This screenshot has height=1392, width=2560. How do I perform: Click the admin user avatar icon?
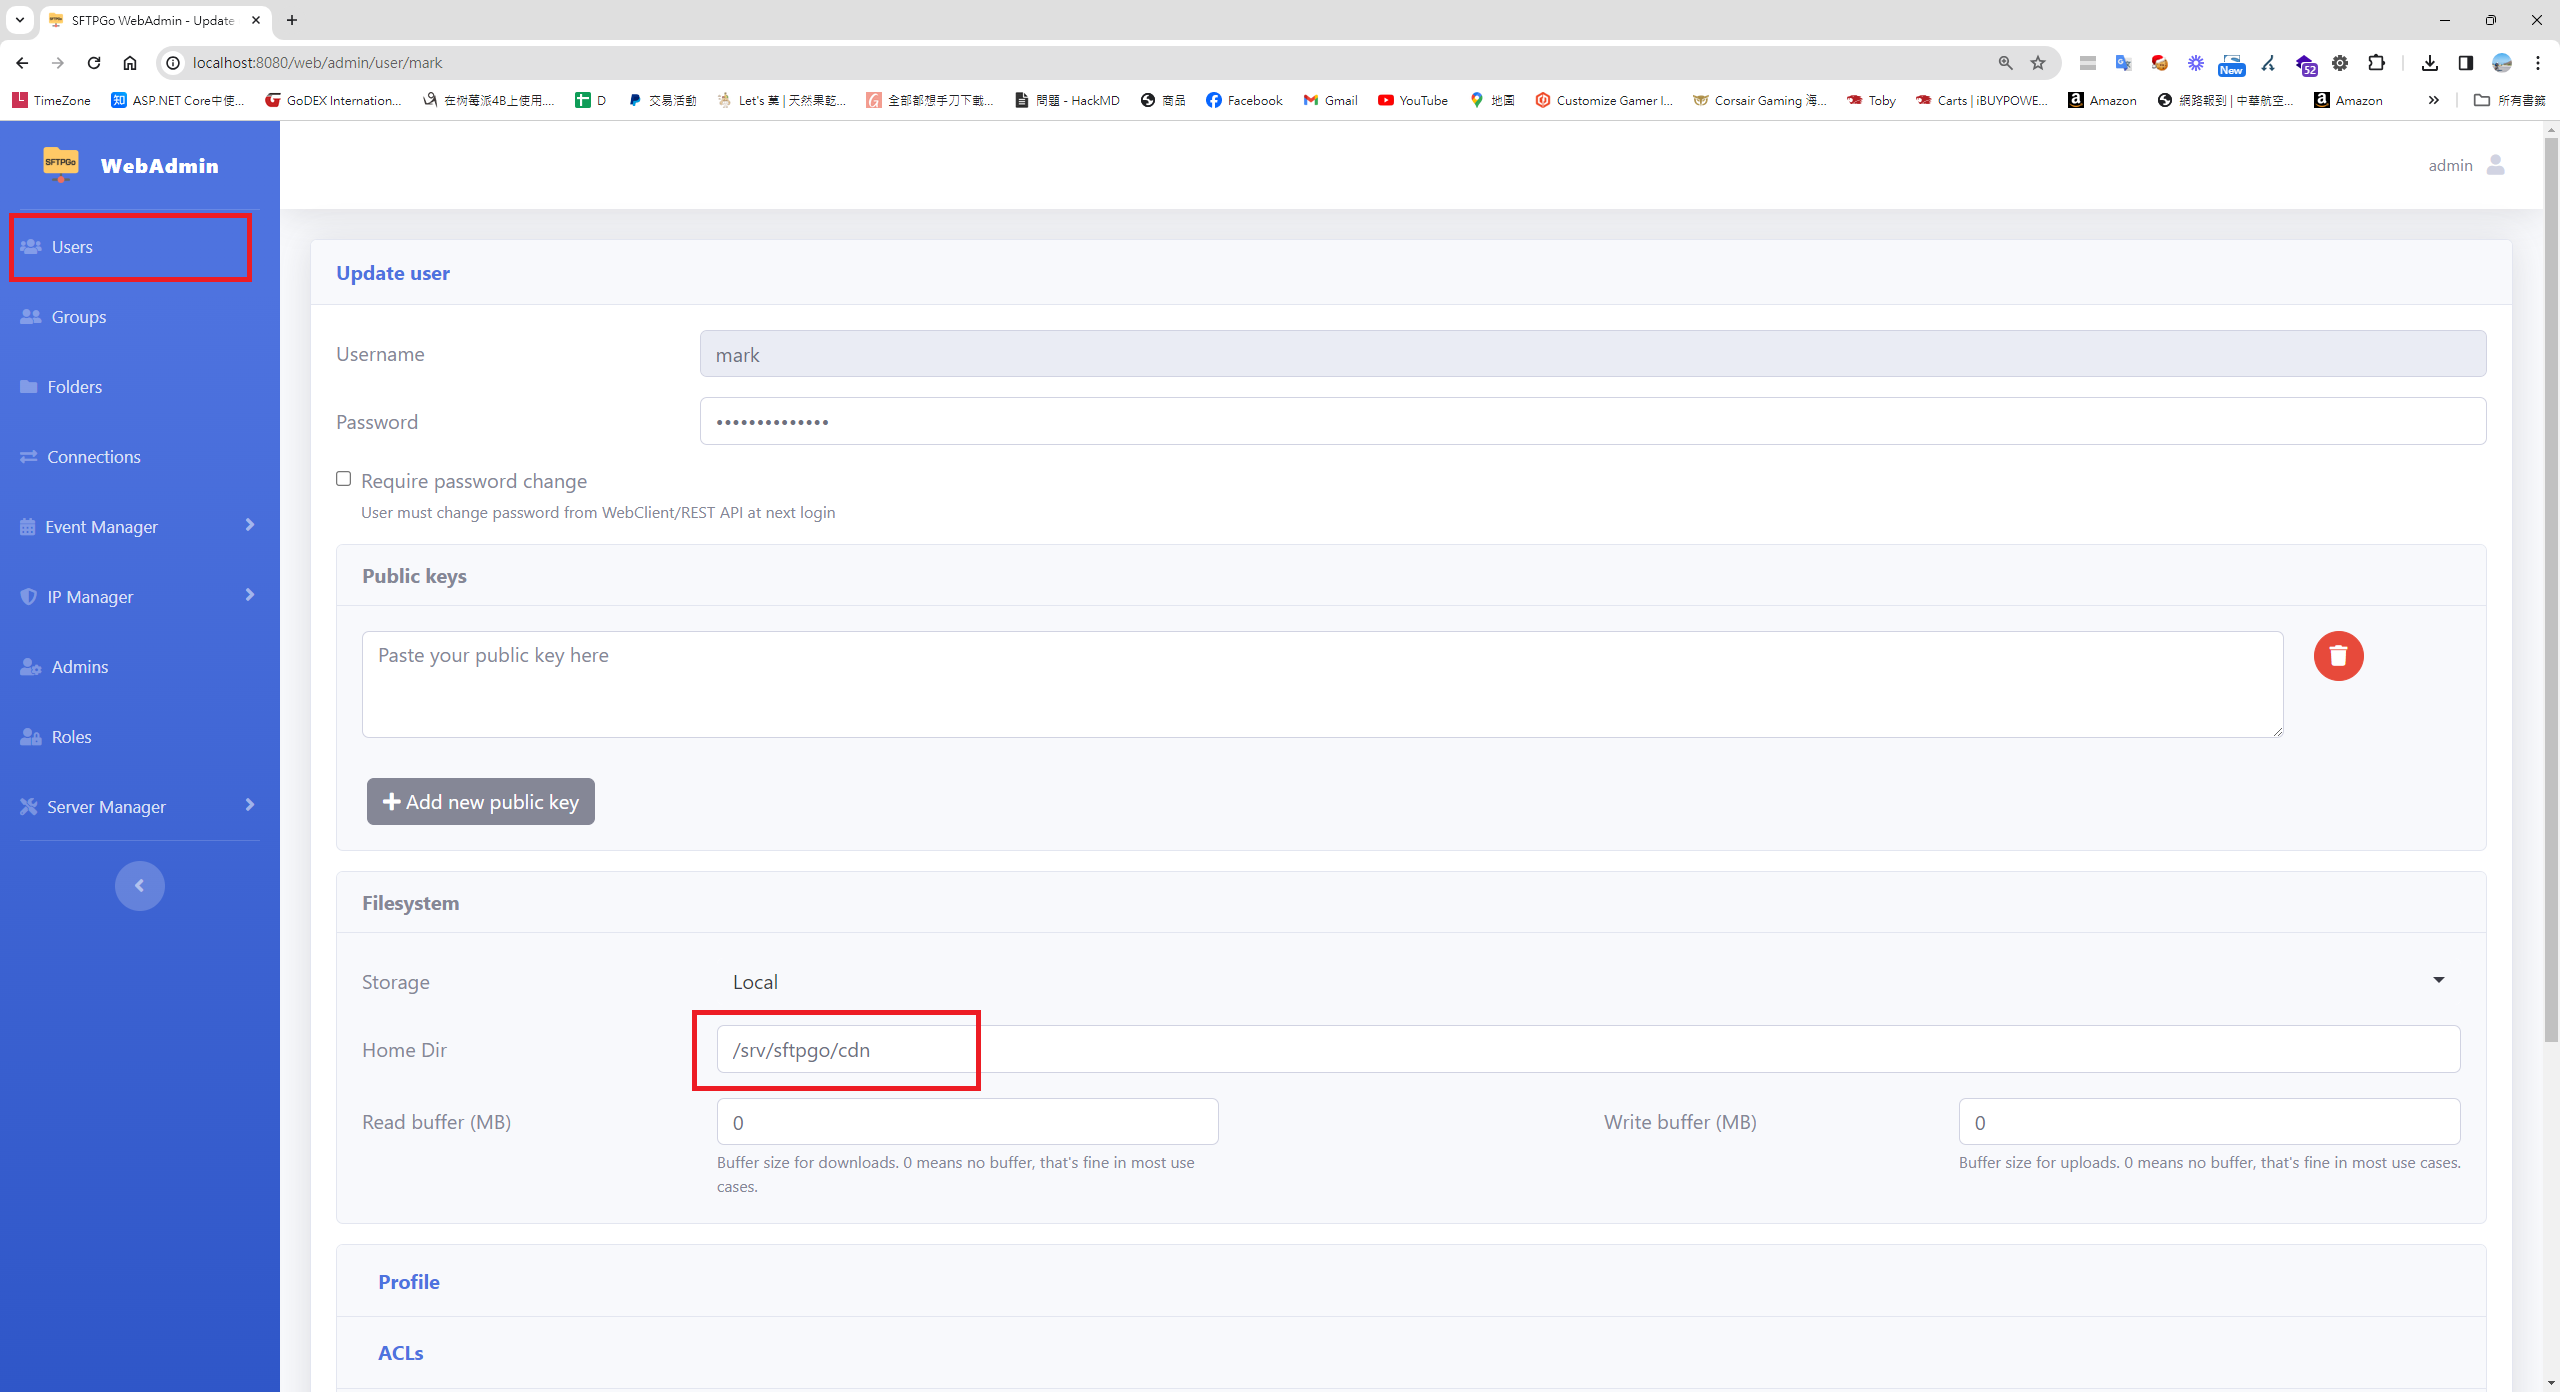tap(2495, 165)
